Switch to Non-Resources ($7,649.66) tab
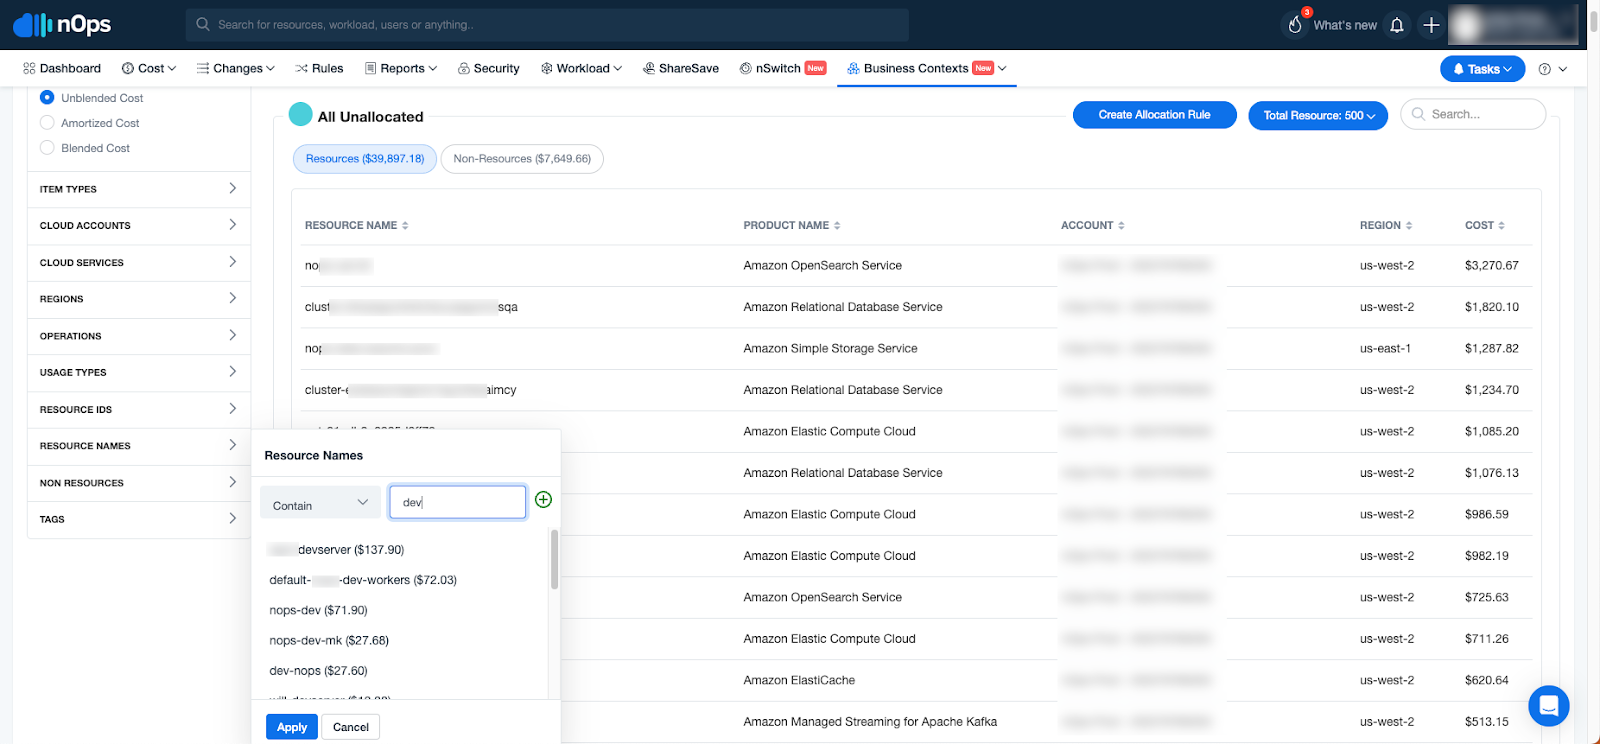Image resolution: width=1600 pixels, height=744 pixels. (522, 159)
